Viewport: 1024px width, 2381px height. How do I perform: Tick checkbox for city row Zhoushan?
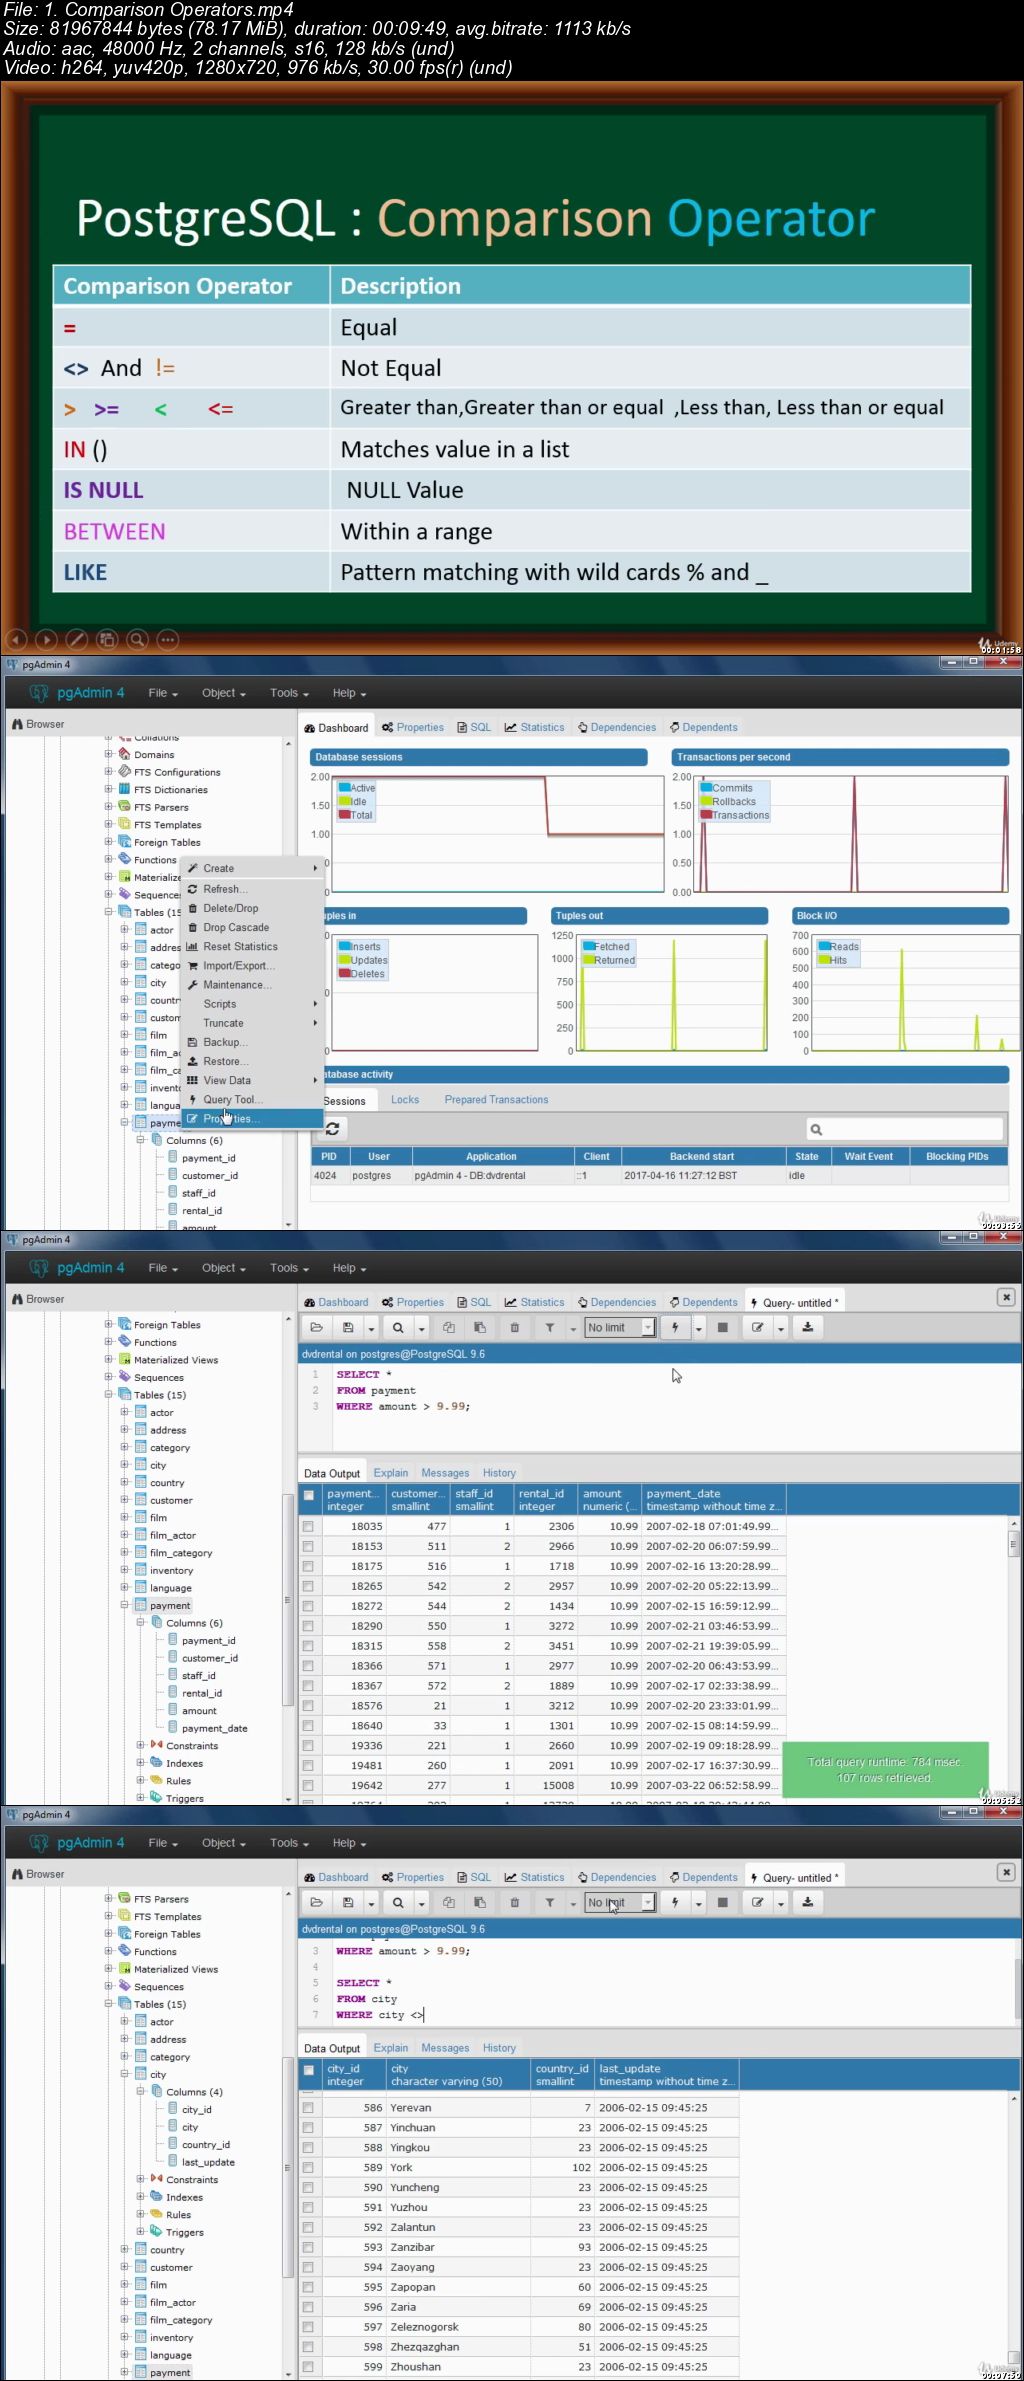coord(308,2366)
